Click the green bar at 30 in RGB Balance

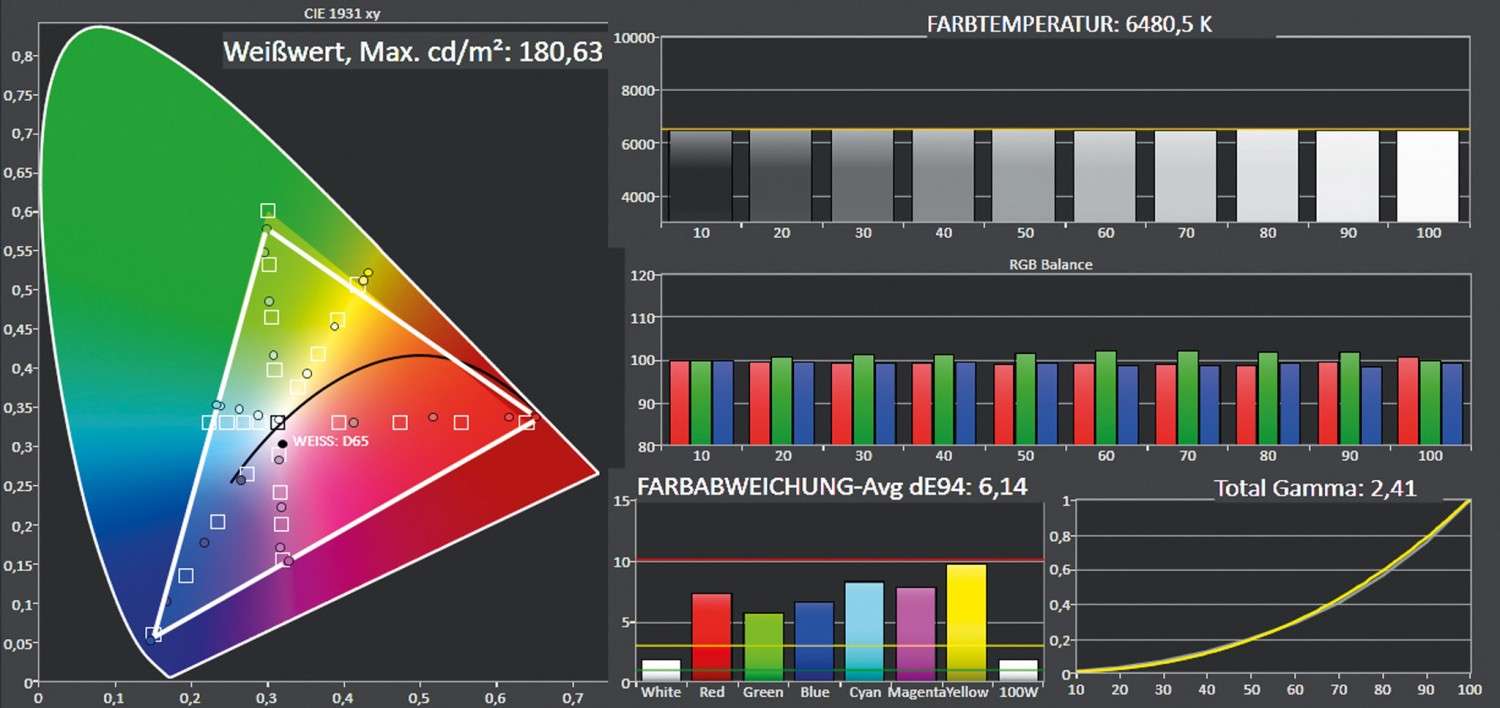click(863, 400)
